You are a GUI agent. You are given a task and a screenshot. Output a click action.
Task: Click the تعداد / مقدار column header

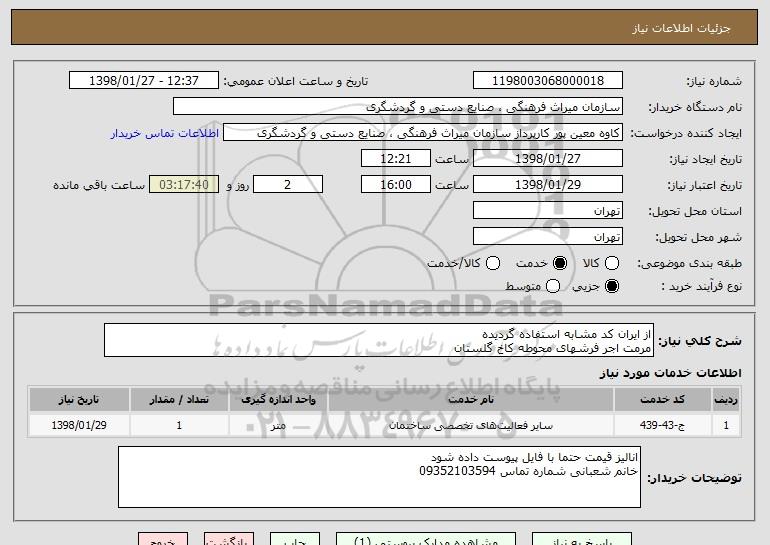point(179,400)
